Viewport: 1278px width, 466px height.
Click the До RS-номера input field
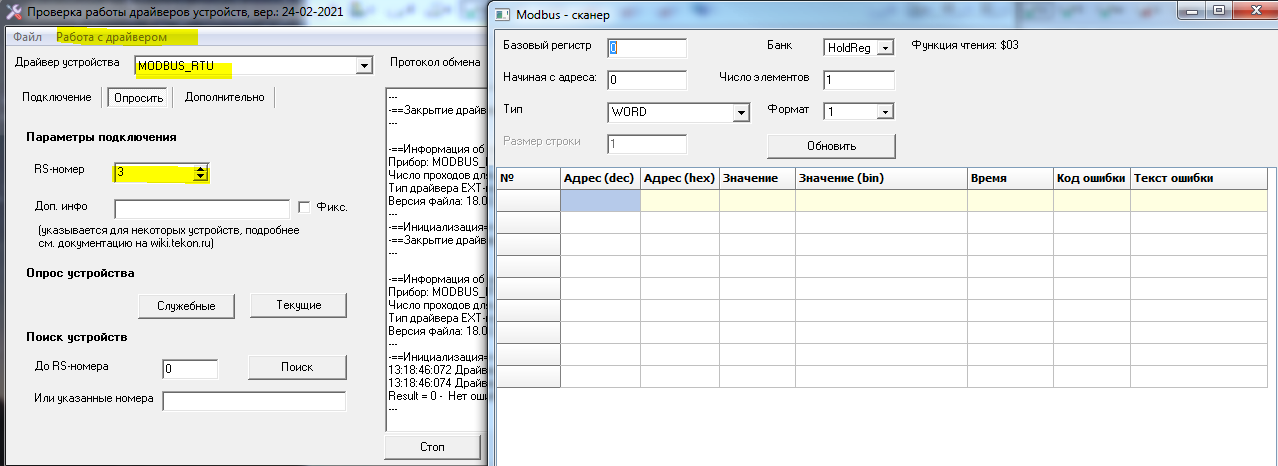coord(190,369)
